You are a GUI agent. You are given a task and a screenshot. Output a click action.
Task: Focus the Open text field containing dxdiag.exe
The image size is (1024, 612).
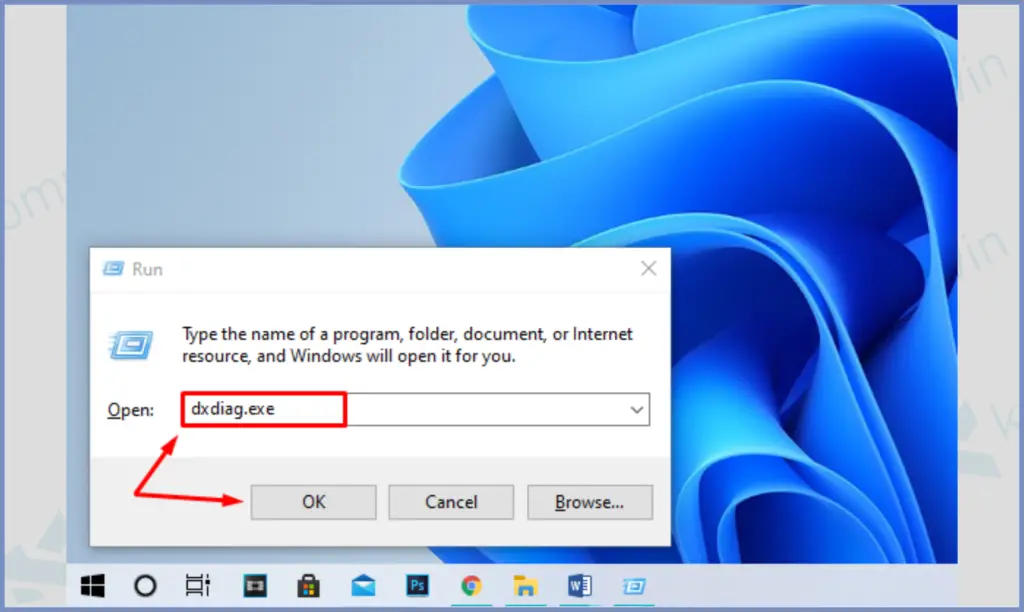415,410
